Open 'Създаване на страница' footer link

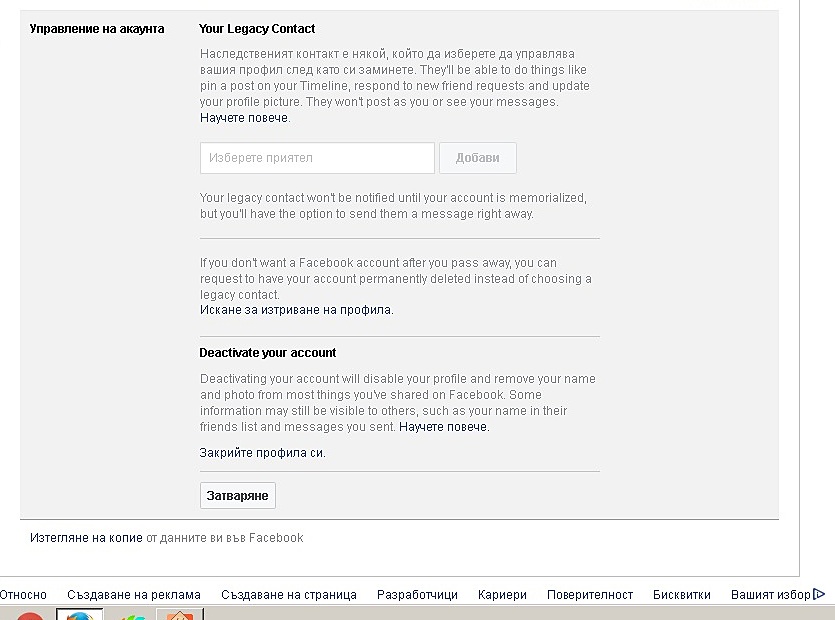point(289,595)
